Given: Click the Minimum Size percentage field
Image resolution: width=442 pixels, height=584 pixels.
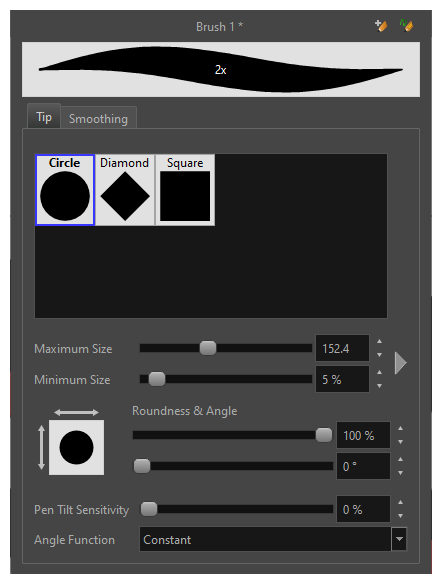Looking at the screenshot, I should coord(342,379).
